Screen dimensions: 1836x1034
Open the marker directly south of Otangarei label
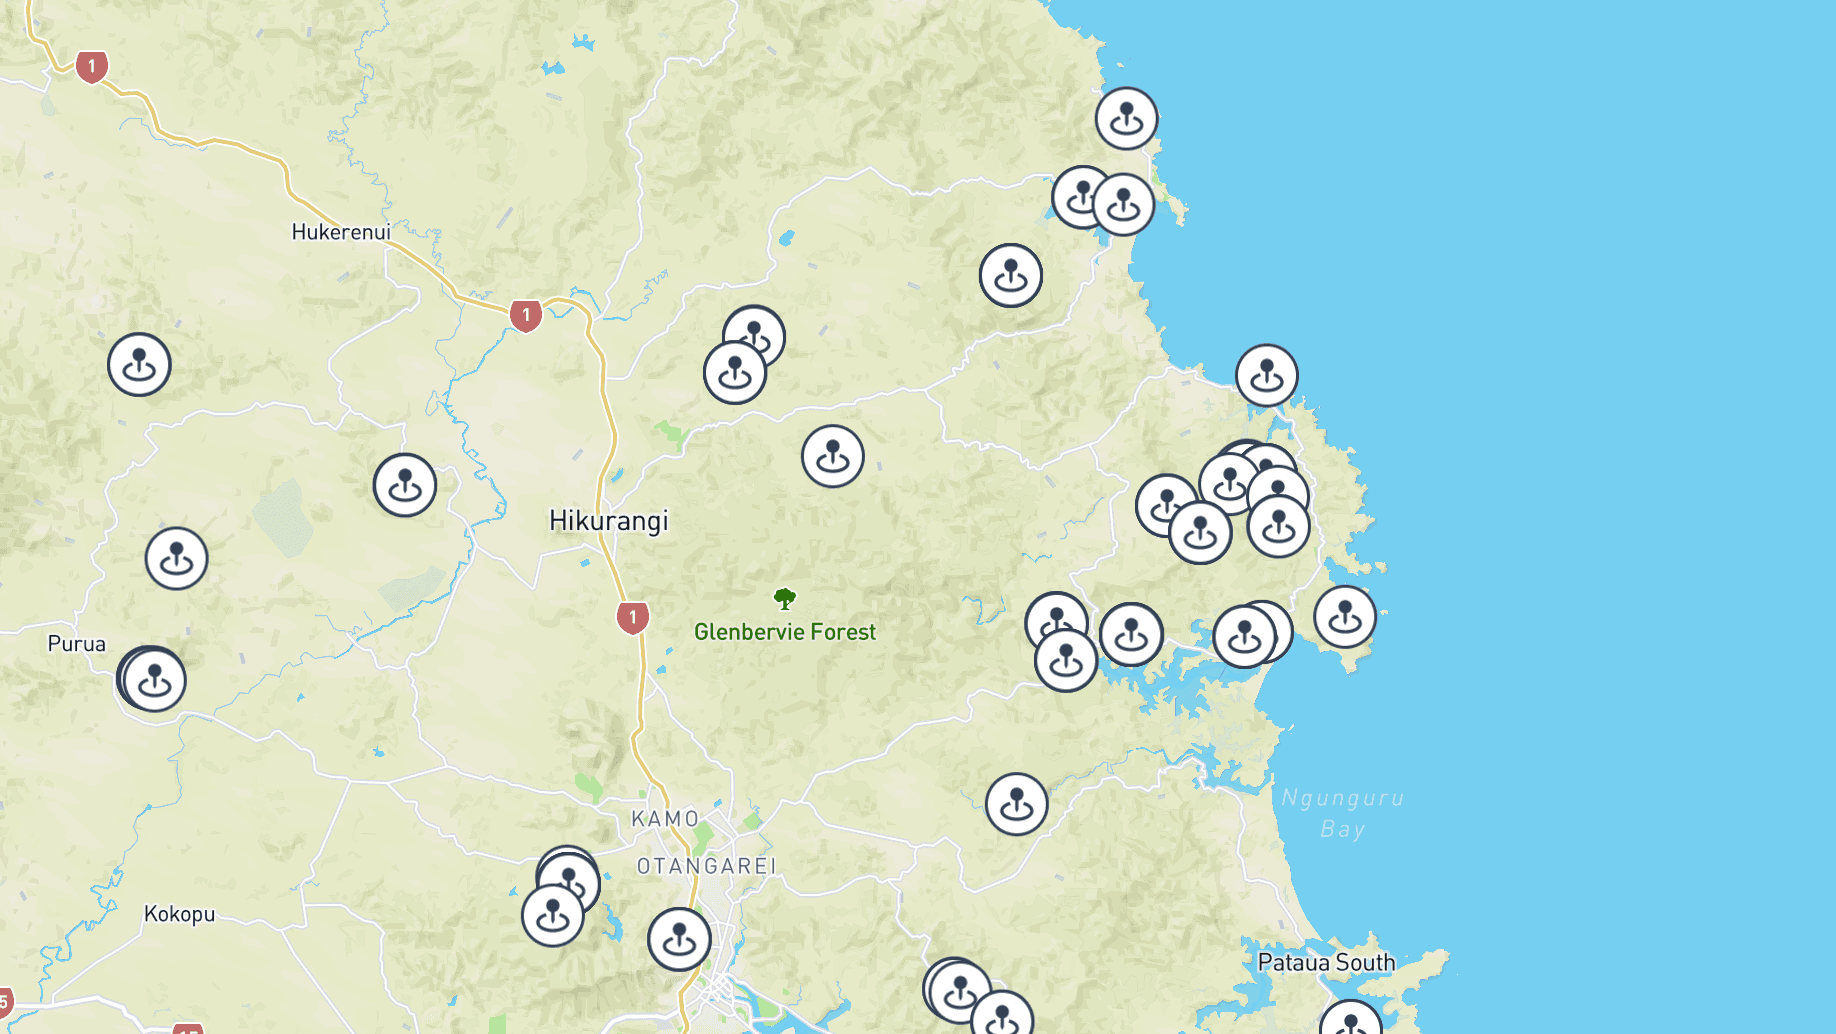[680, 939]
